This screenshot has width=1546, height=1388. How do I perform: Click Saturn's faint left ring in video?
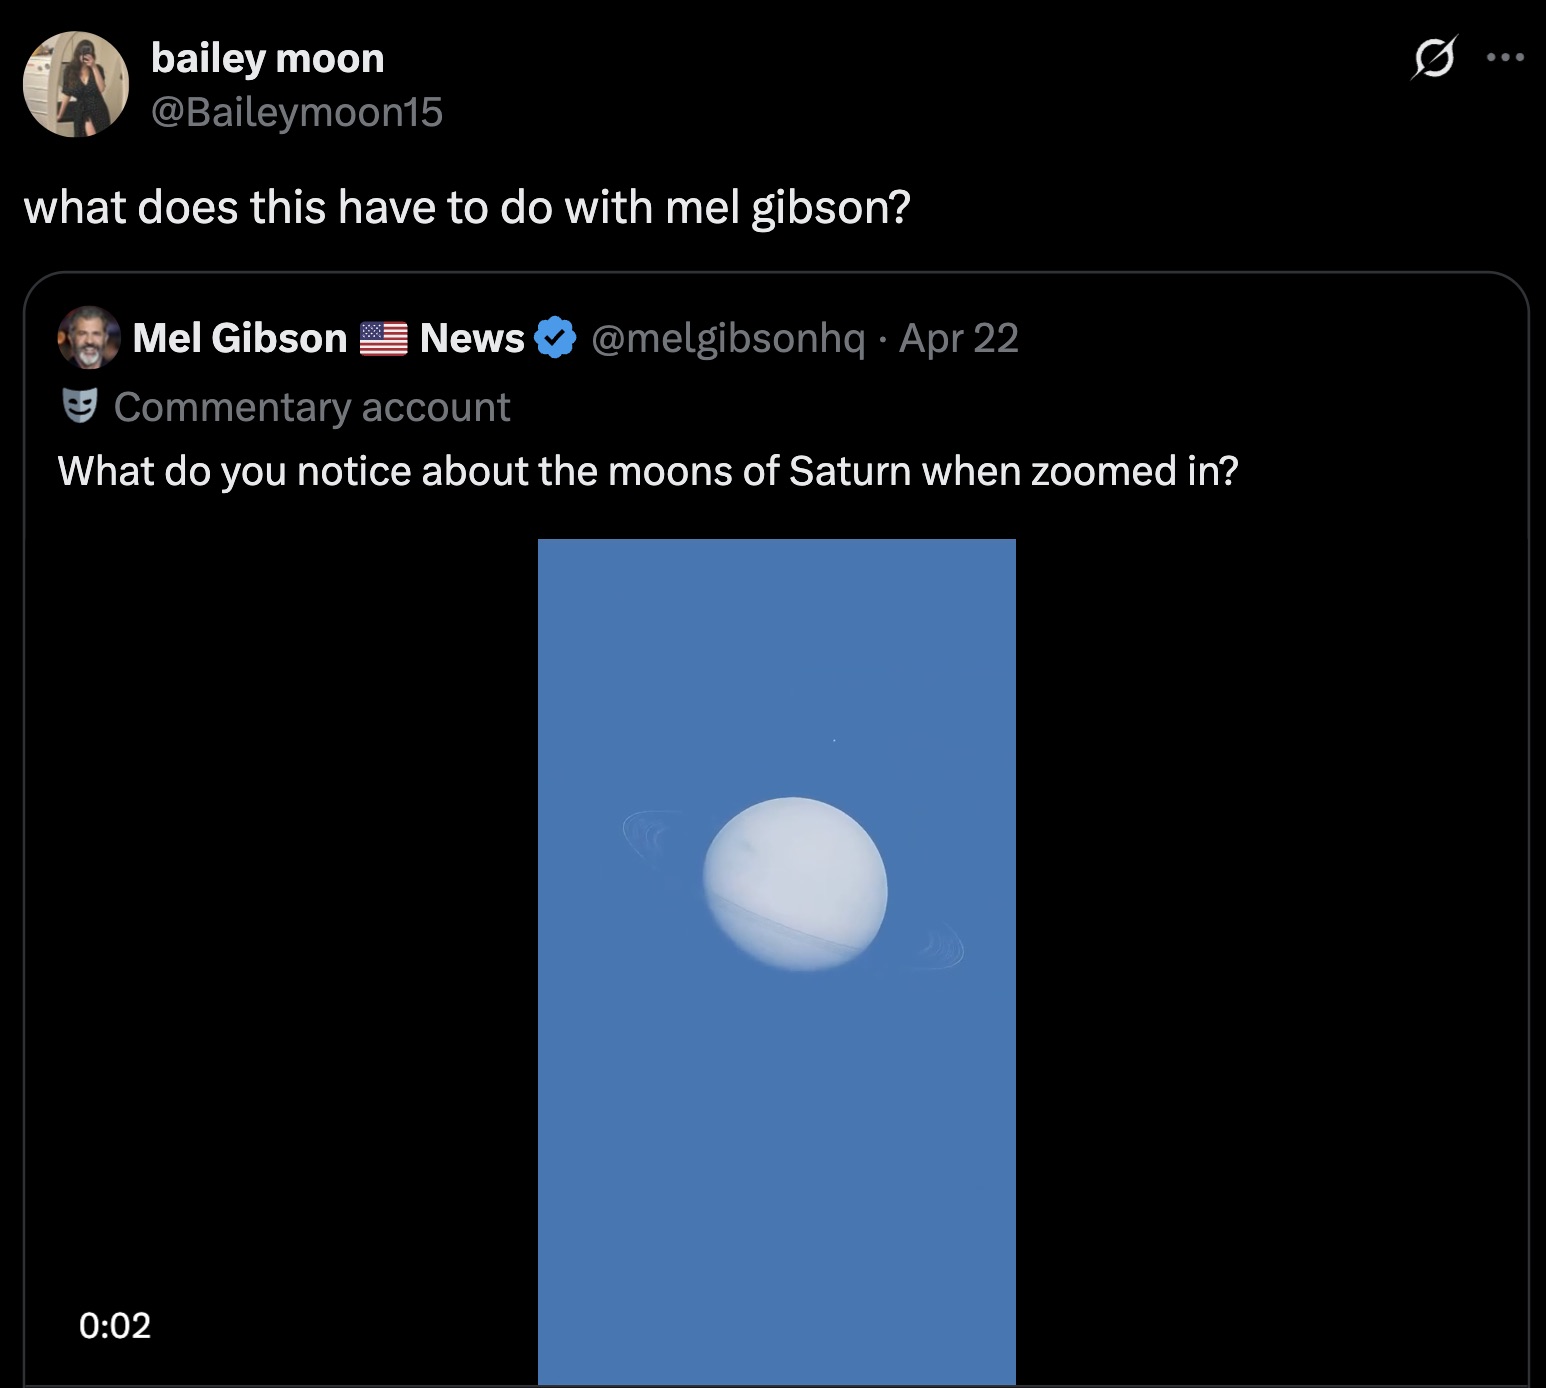tap(647, 835)
